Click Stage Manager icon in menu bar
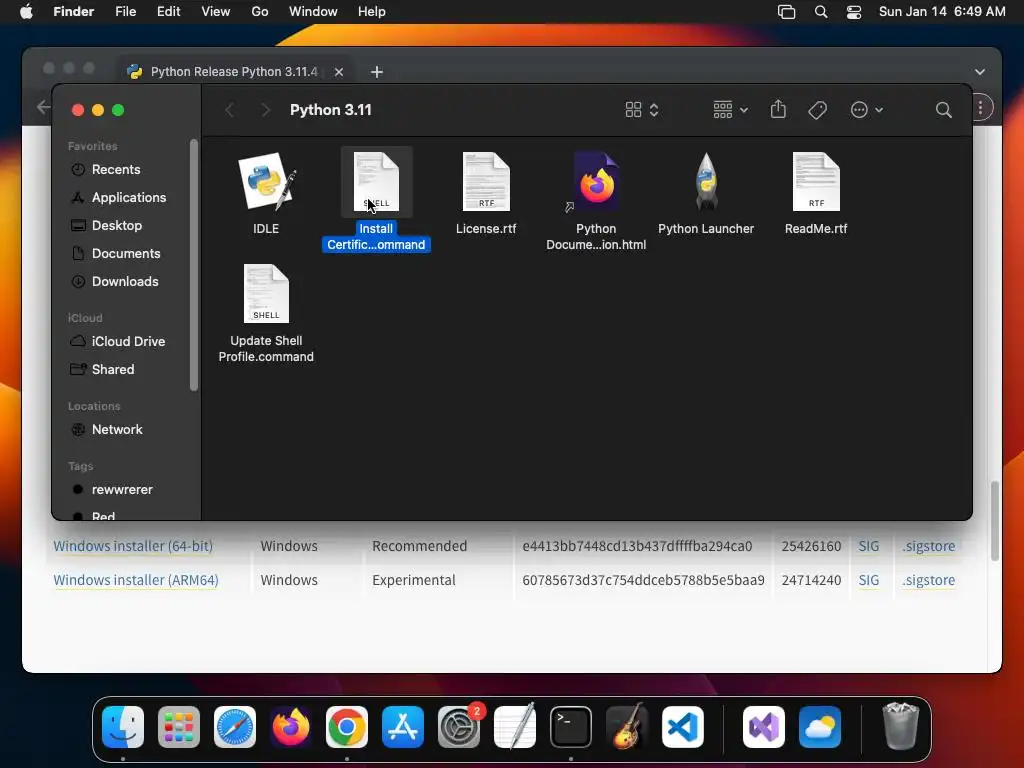The height and width of the screenshot is (768, 1024). pyautogui.click(x=786, y=12)
